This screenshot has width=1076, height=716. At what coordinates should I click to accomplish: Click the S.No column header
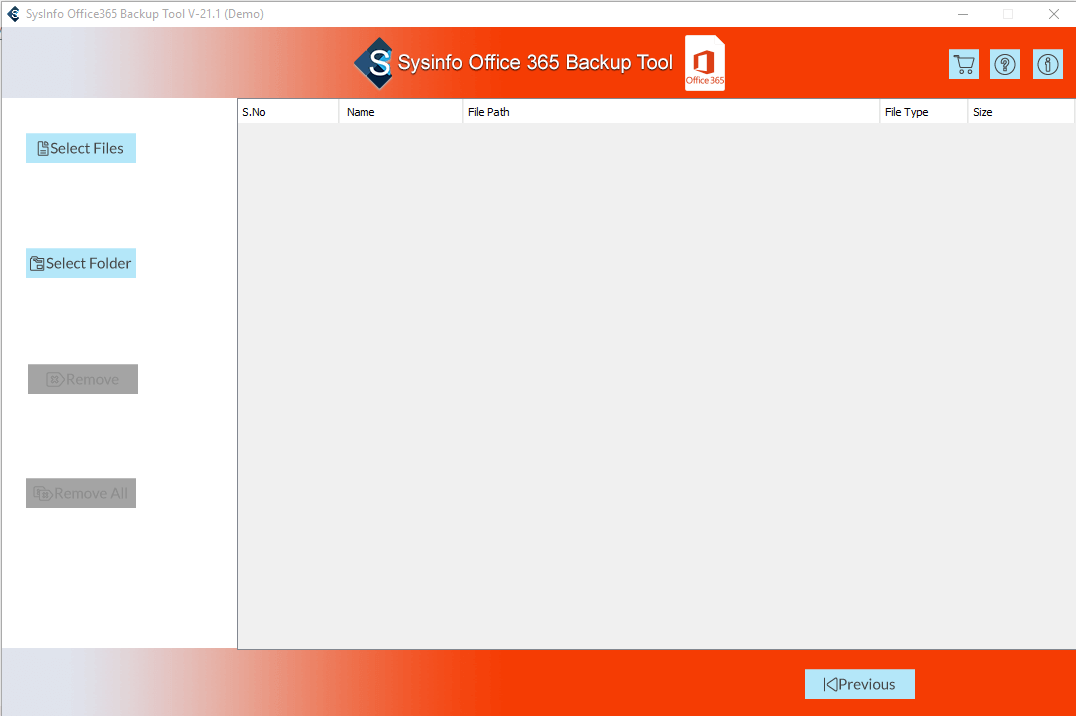point(288,112)
